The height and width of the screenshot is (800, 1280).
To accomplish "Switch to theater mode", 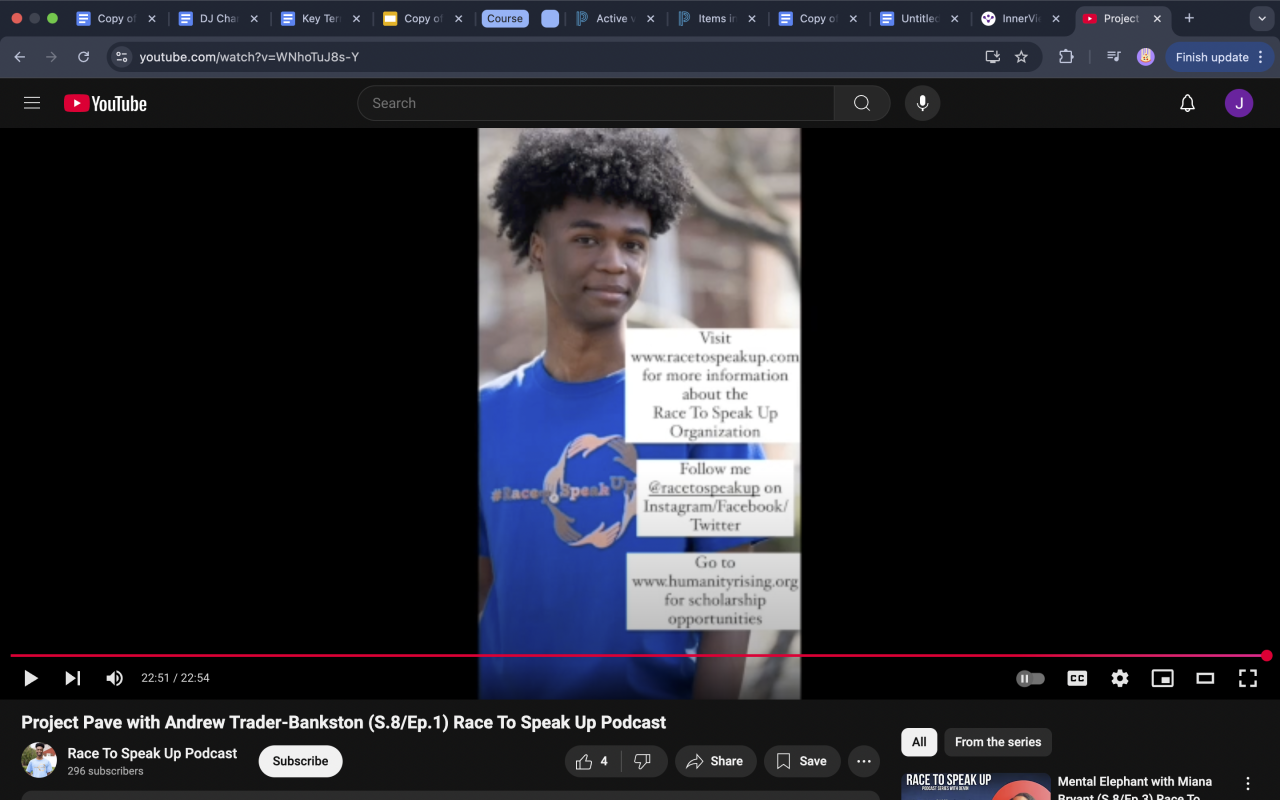I will (x=1205, y=678).
